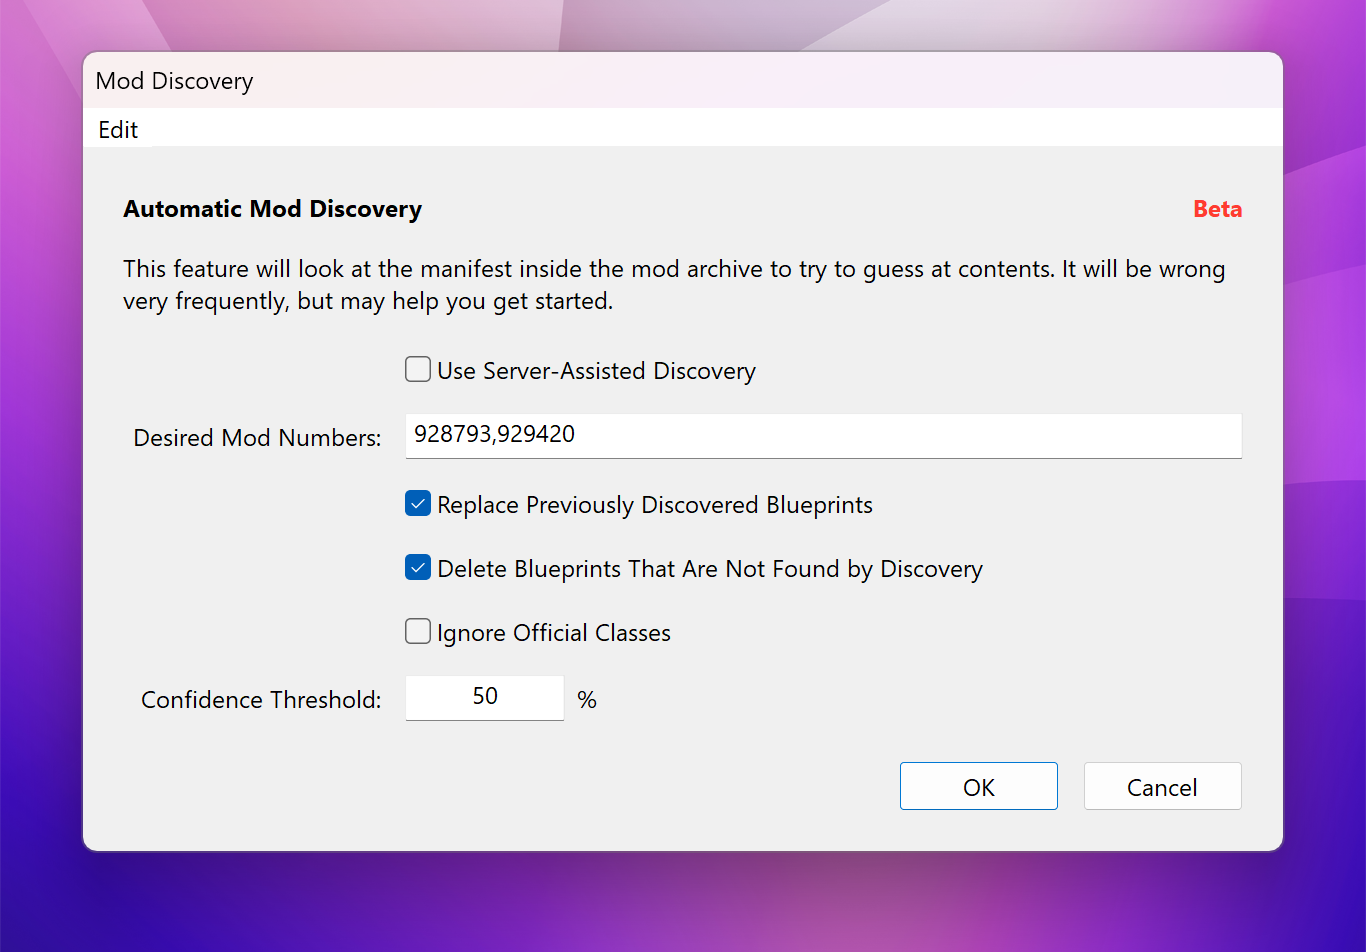This screenshot has height=952, width=1366.
Task: Click the 'Use Server-Assisted Discovery' label text
Action: point(596,371)
